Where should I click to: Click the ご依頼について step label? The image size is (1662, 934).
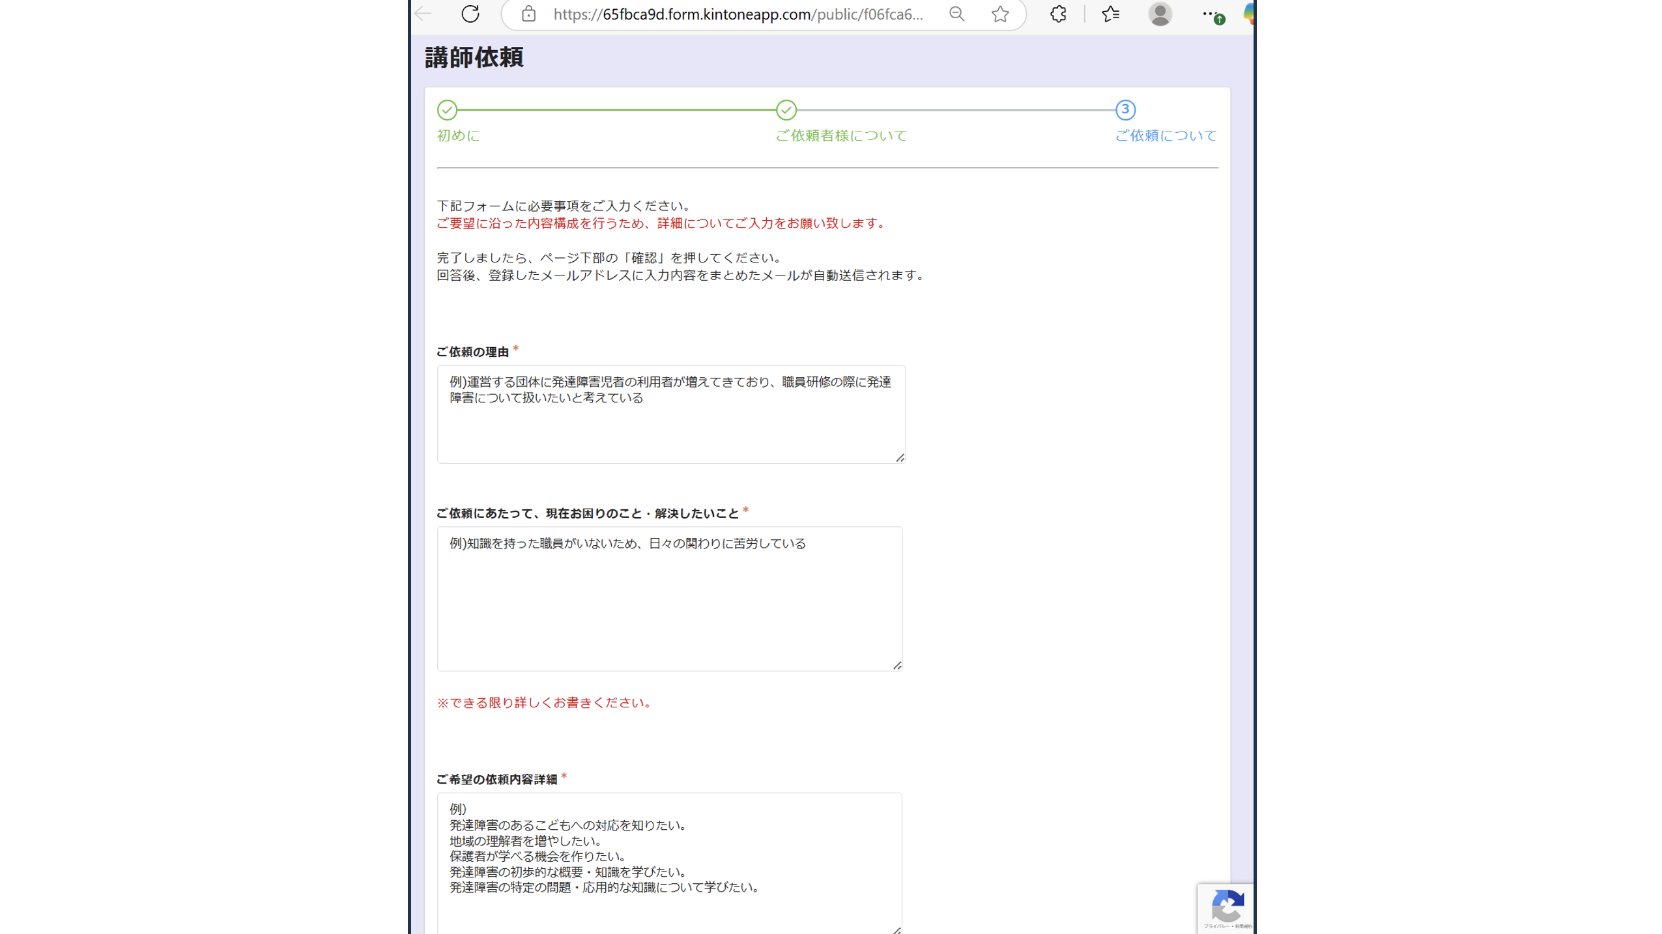pos(1166,136)
